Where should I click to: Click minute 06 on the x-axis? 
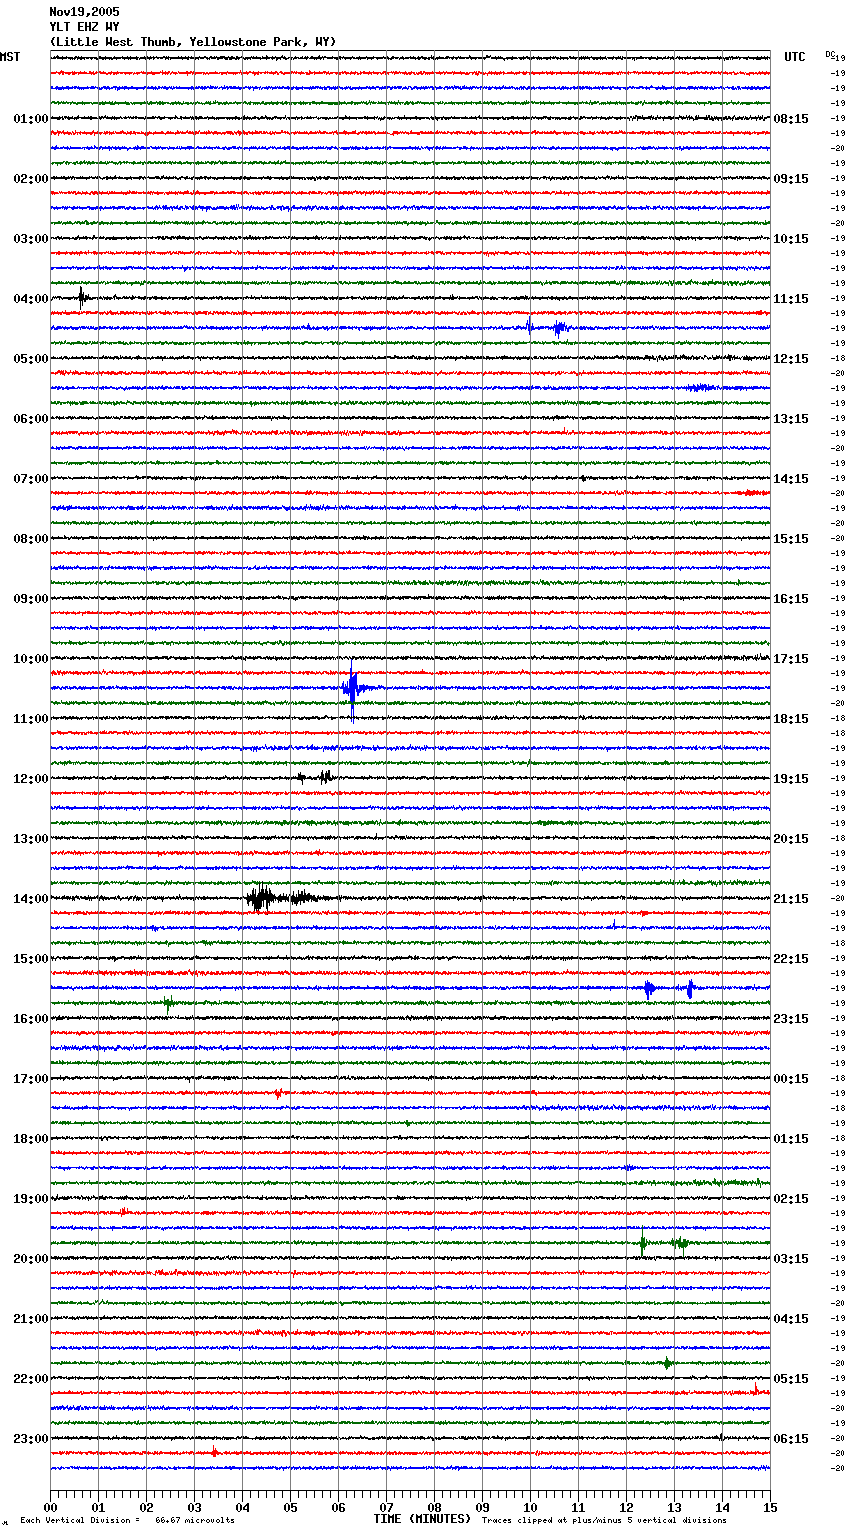pyautogui.click(x=338, y=1507)
